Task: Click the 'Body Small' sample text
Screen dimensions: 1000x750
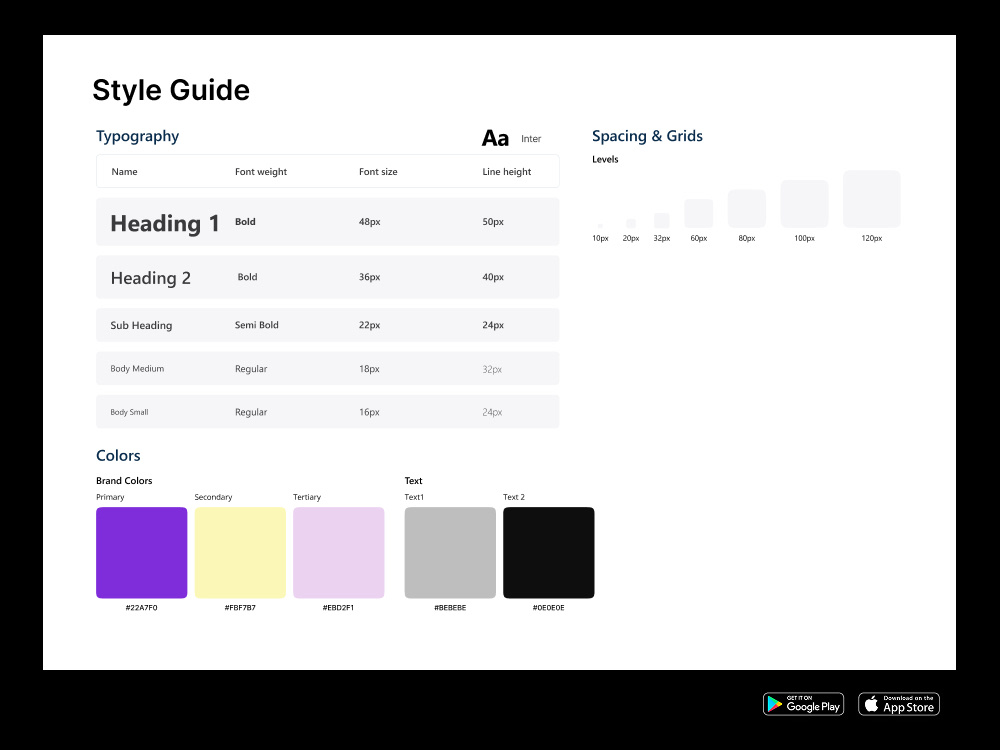Action: coord(129,412)
